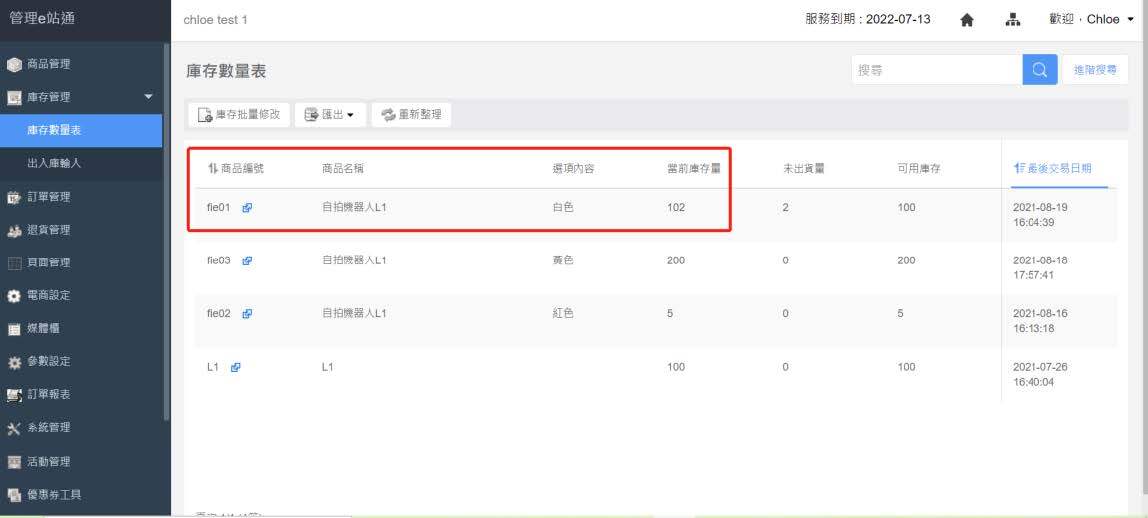Open the sitemap icon in header
Viewport: 1148px width, 518px height.
click(1011, 20)
